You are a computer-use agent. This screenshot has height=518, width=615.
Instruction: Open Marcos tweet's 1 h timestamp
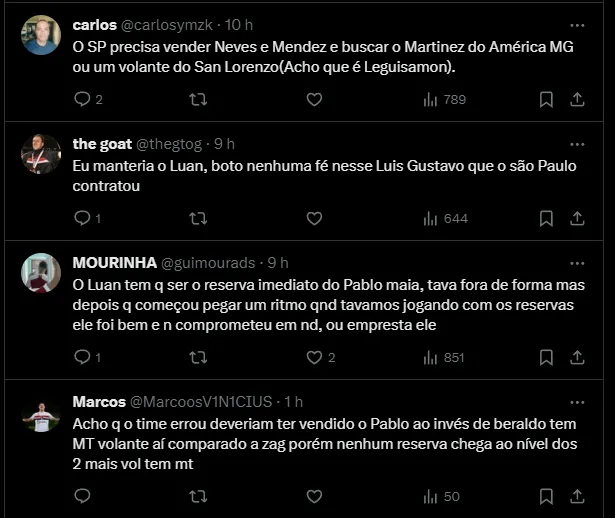tap(294, 402)
